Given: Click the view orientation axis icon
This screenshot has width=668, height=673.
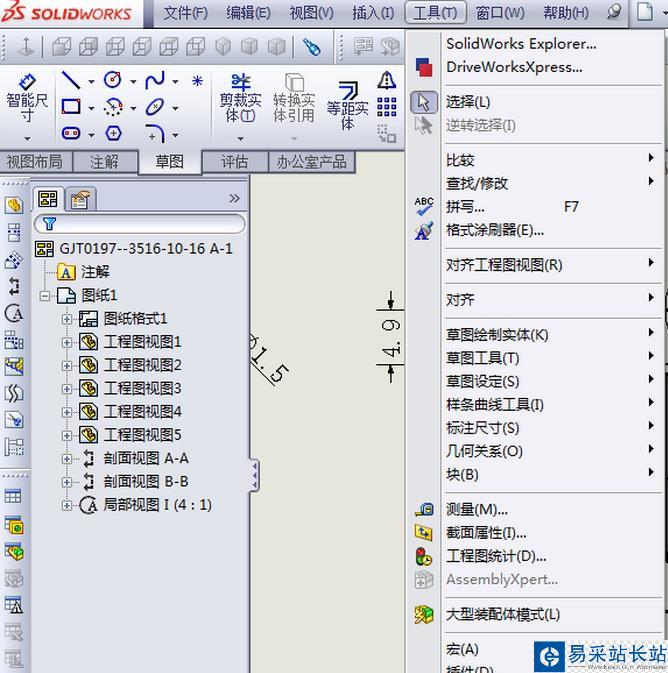Looking at the screenshot, I should [x=25, y=46].
